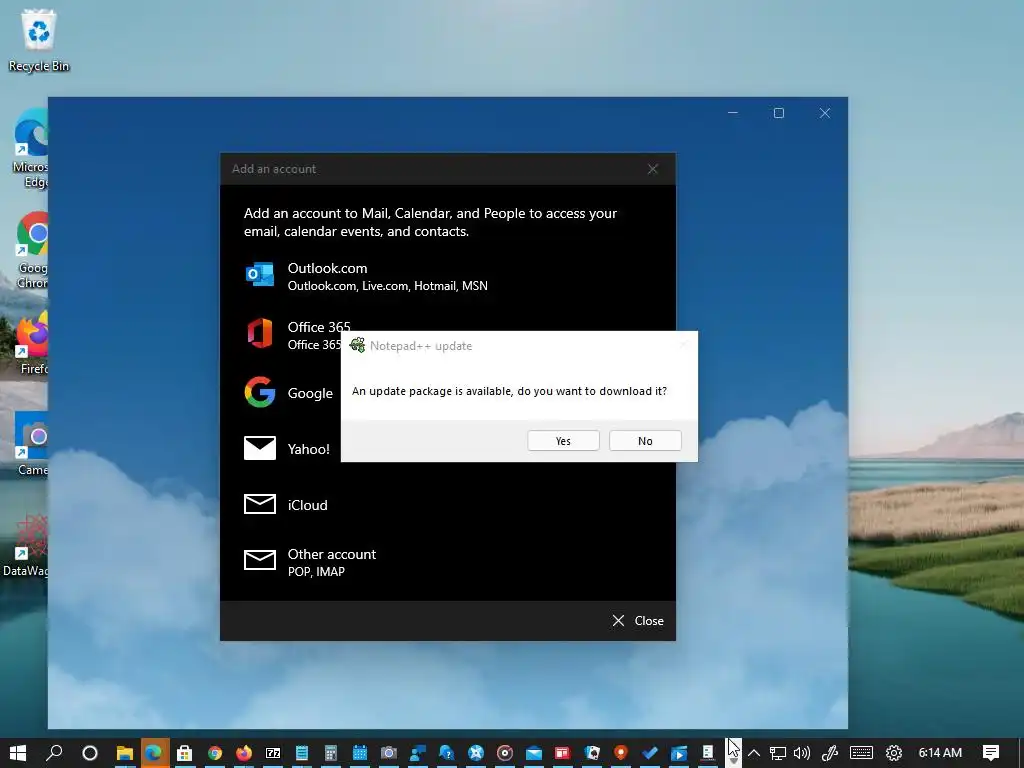Show hidden system tray icons
The height and width of the screenshot is (768, 1024).
[x=754, y=753]
